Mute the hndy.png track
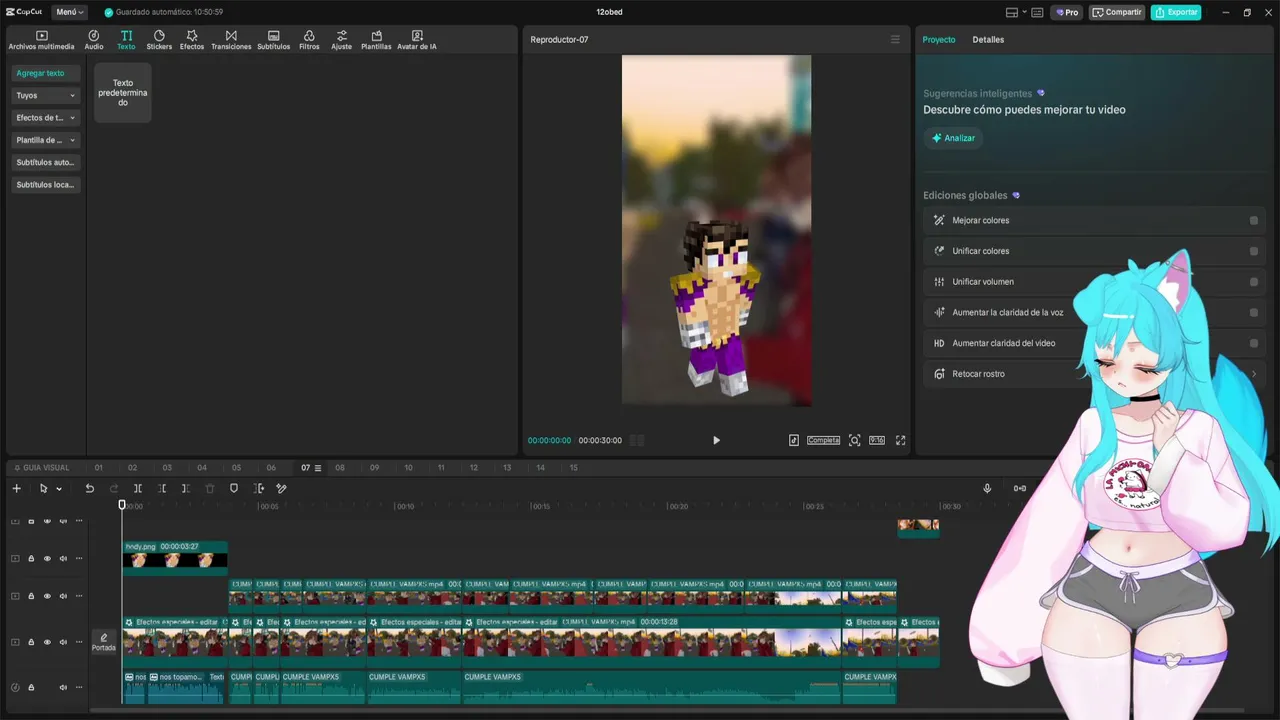 pos(63,558)
